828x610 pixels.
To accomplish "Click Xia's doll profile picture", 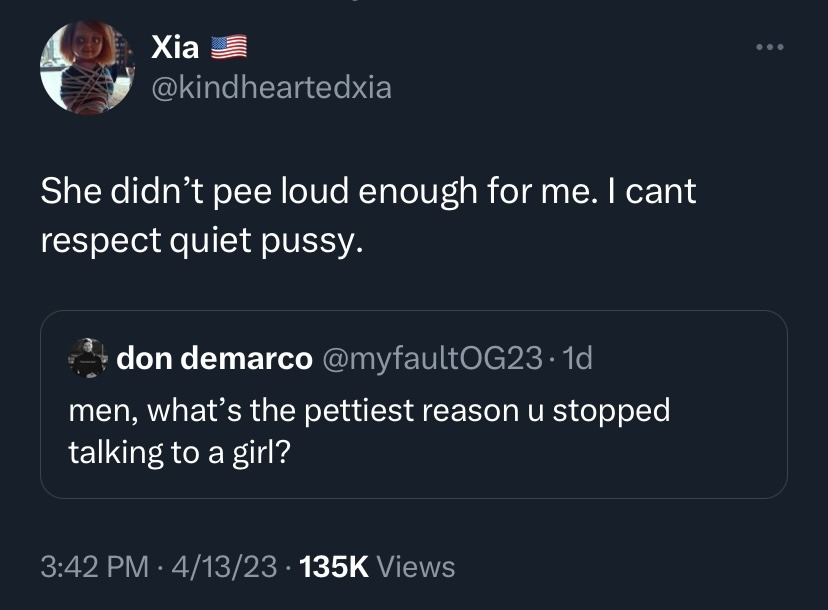I will [86, 66].
